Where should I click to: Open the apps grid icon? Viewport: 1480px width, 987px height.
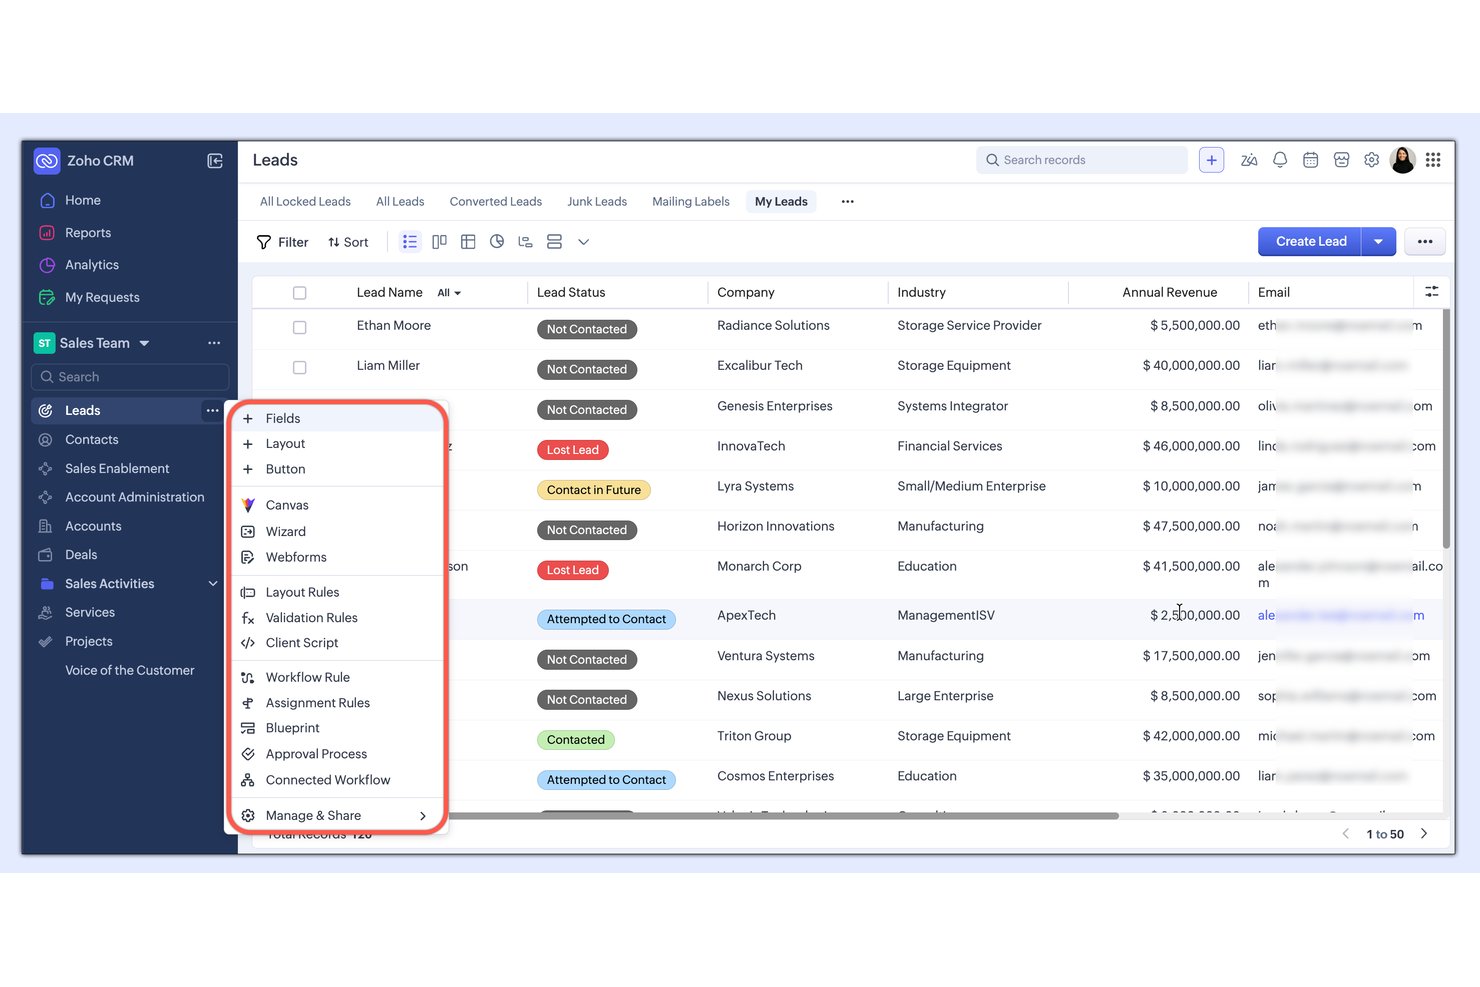tap(1433, 160)
